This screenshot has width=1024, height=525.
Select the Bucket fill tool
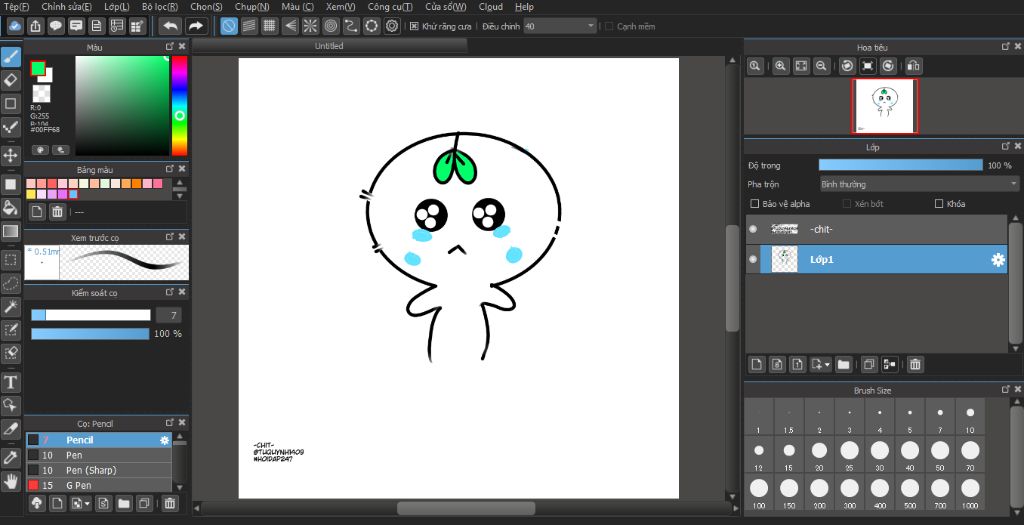coord(11,208)
